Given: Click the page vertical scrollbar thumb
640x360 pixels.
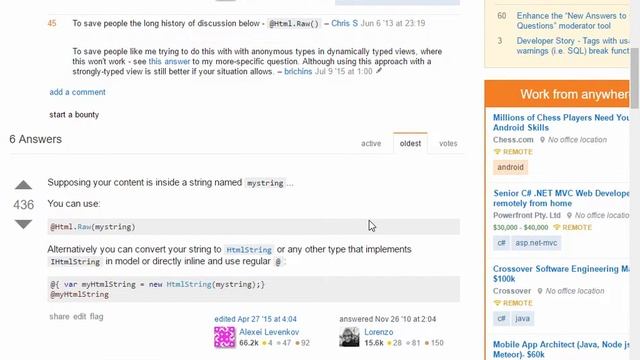Looking at the screenshot, I should click(x=635, y=78).
